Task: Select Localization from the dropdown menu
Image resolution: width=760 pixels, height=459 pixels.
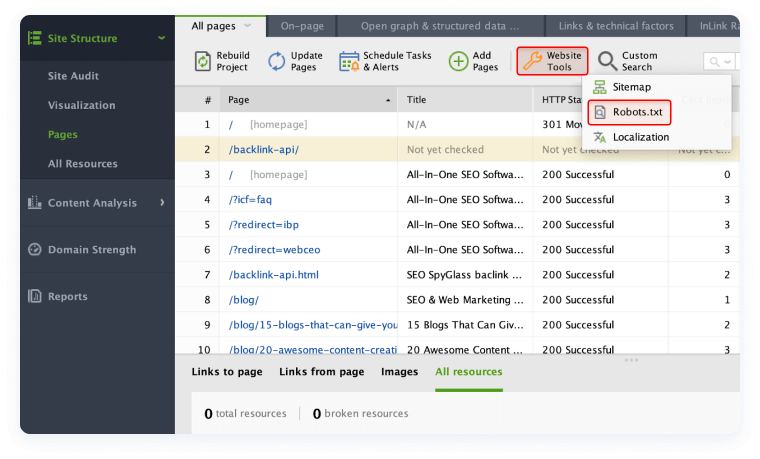Action: coord(640,137)
